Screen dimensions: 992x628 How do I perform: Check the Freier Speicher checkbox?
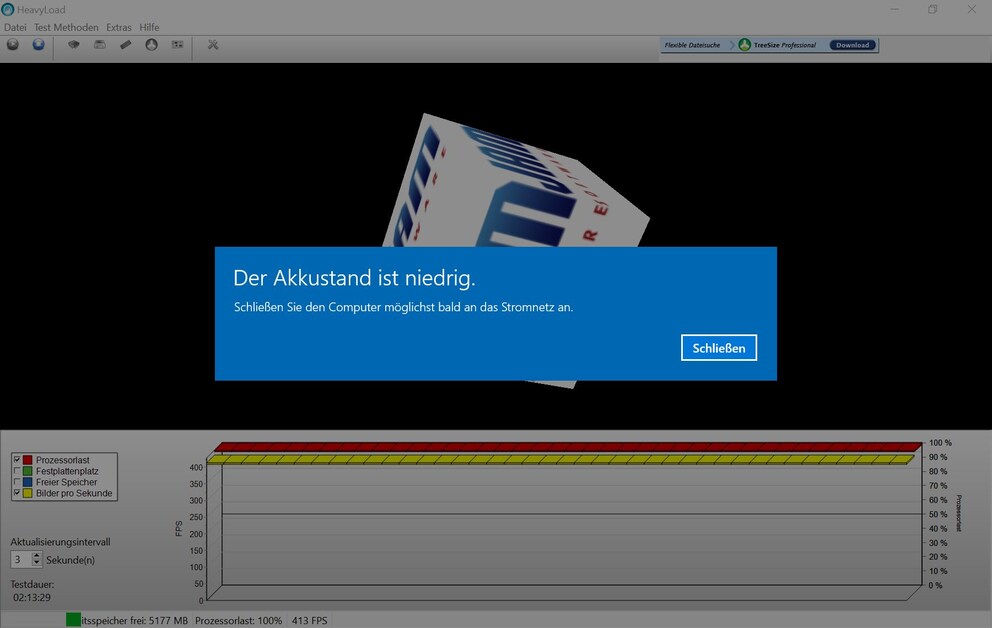17,482
